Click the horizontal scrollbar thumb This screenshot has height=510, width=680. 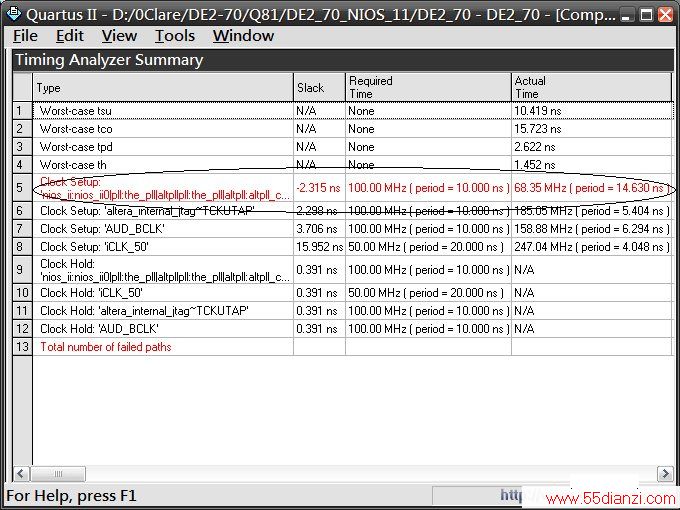tap(58, 473)
